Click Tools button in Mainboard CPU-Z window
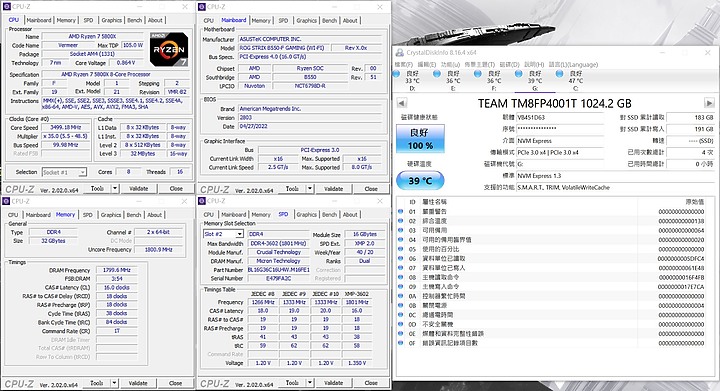Viewport: 720px width, 391px height. [292, 189]
